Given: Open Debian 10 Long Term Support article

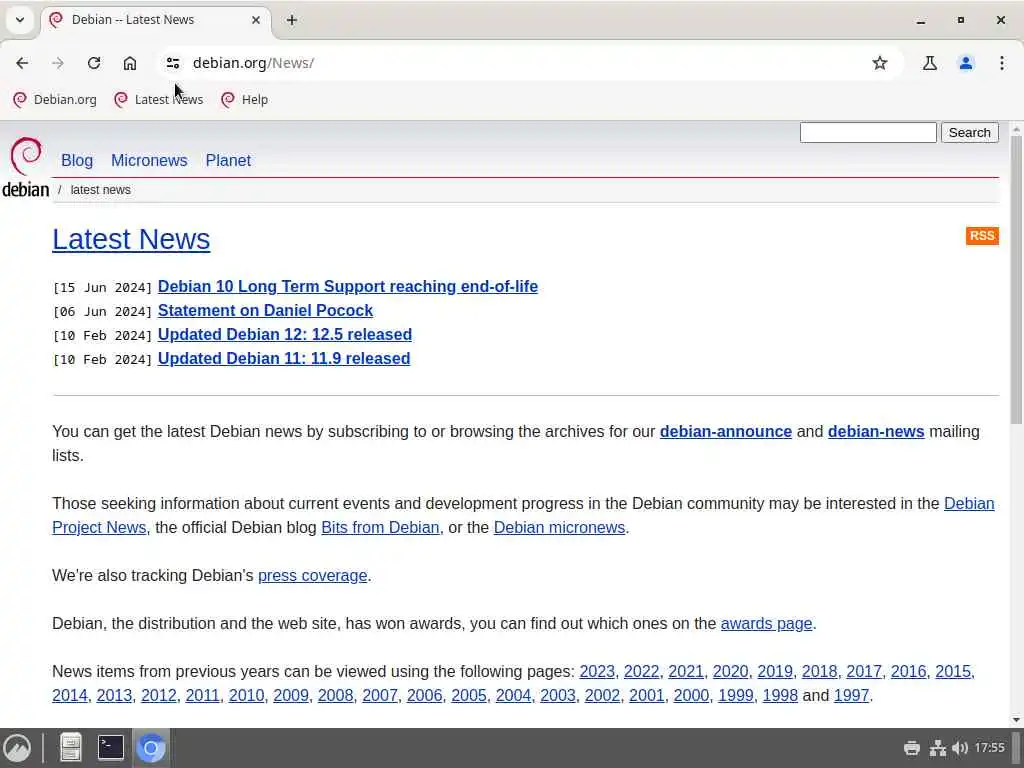Looking at the screenshot, I should point(347,287).
